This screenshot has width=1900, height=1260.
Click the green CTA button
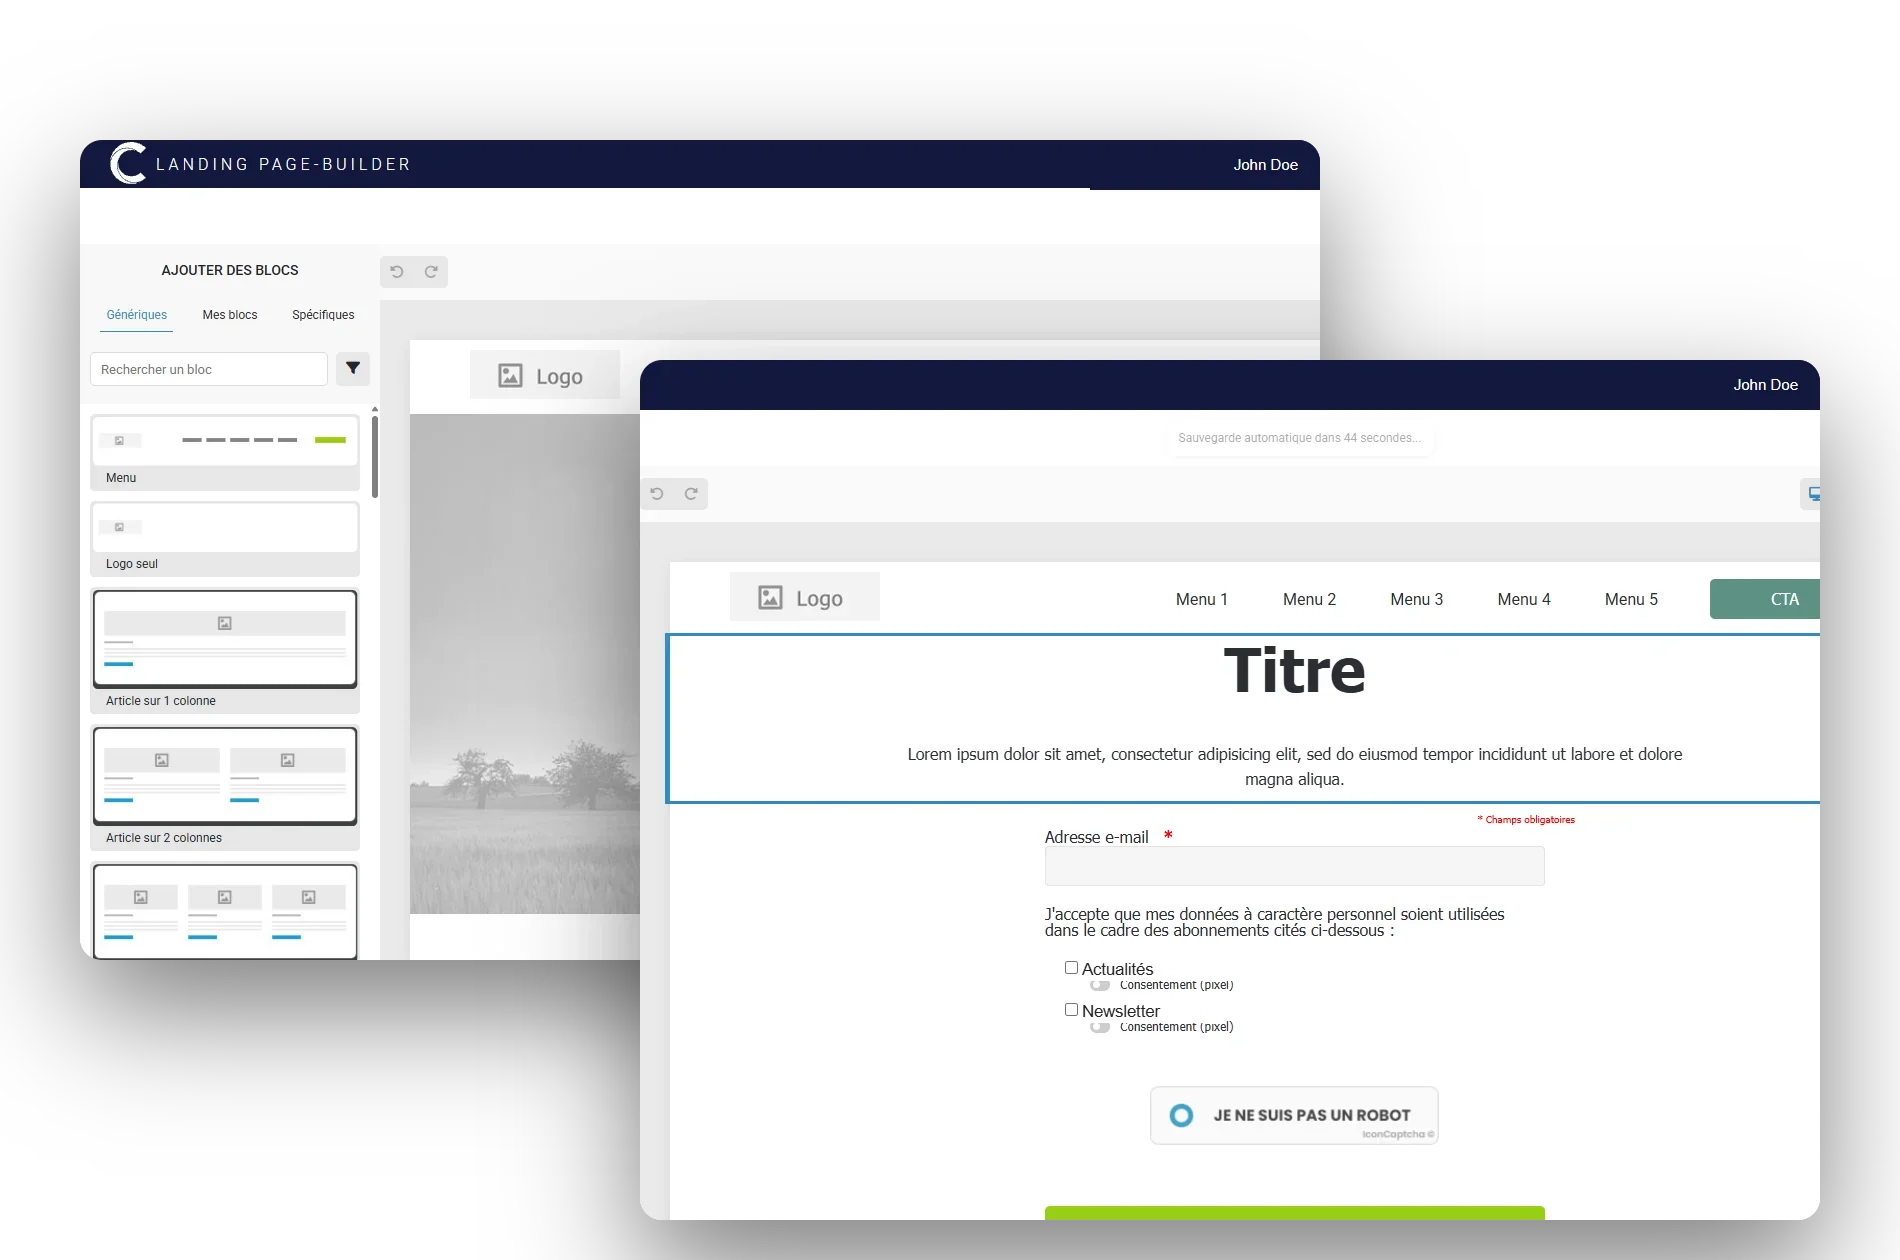coord(1765,599)
